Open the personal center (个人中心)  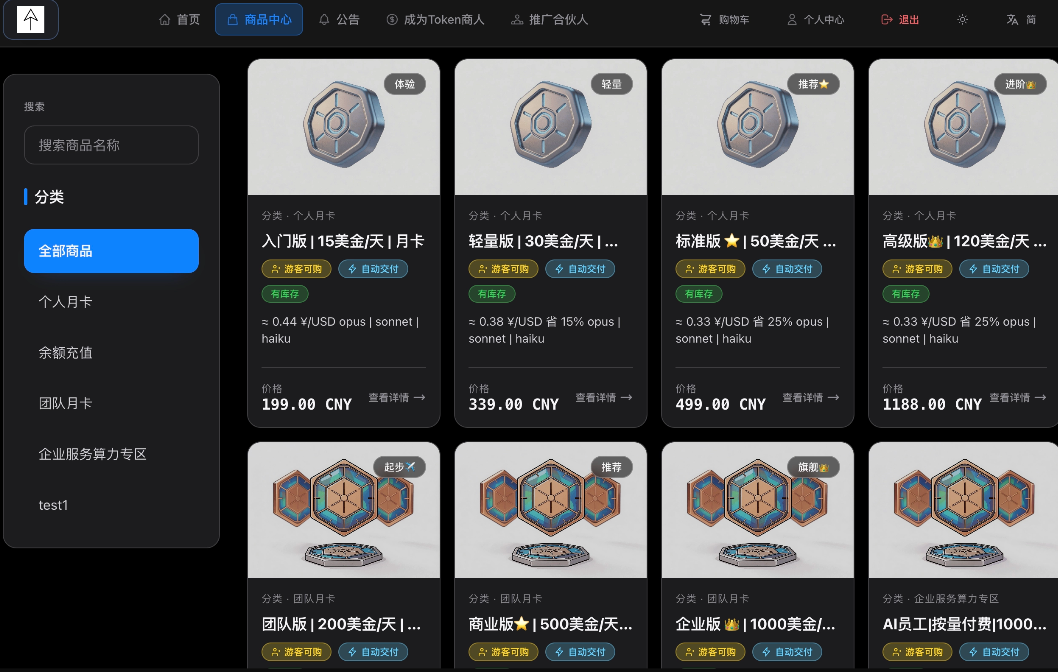tap(816, 20)
